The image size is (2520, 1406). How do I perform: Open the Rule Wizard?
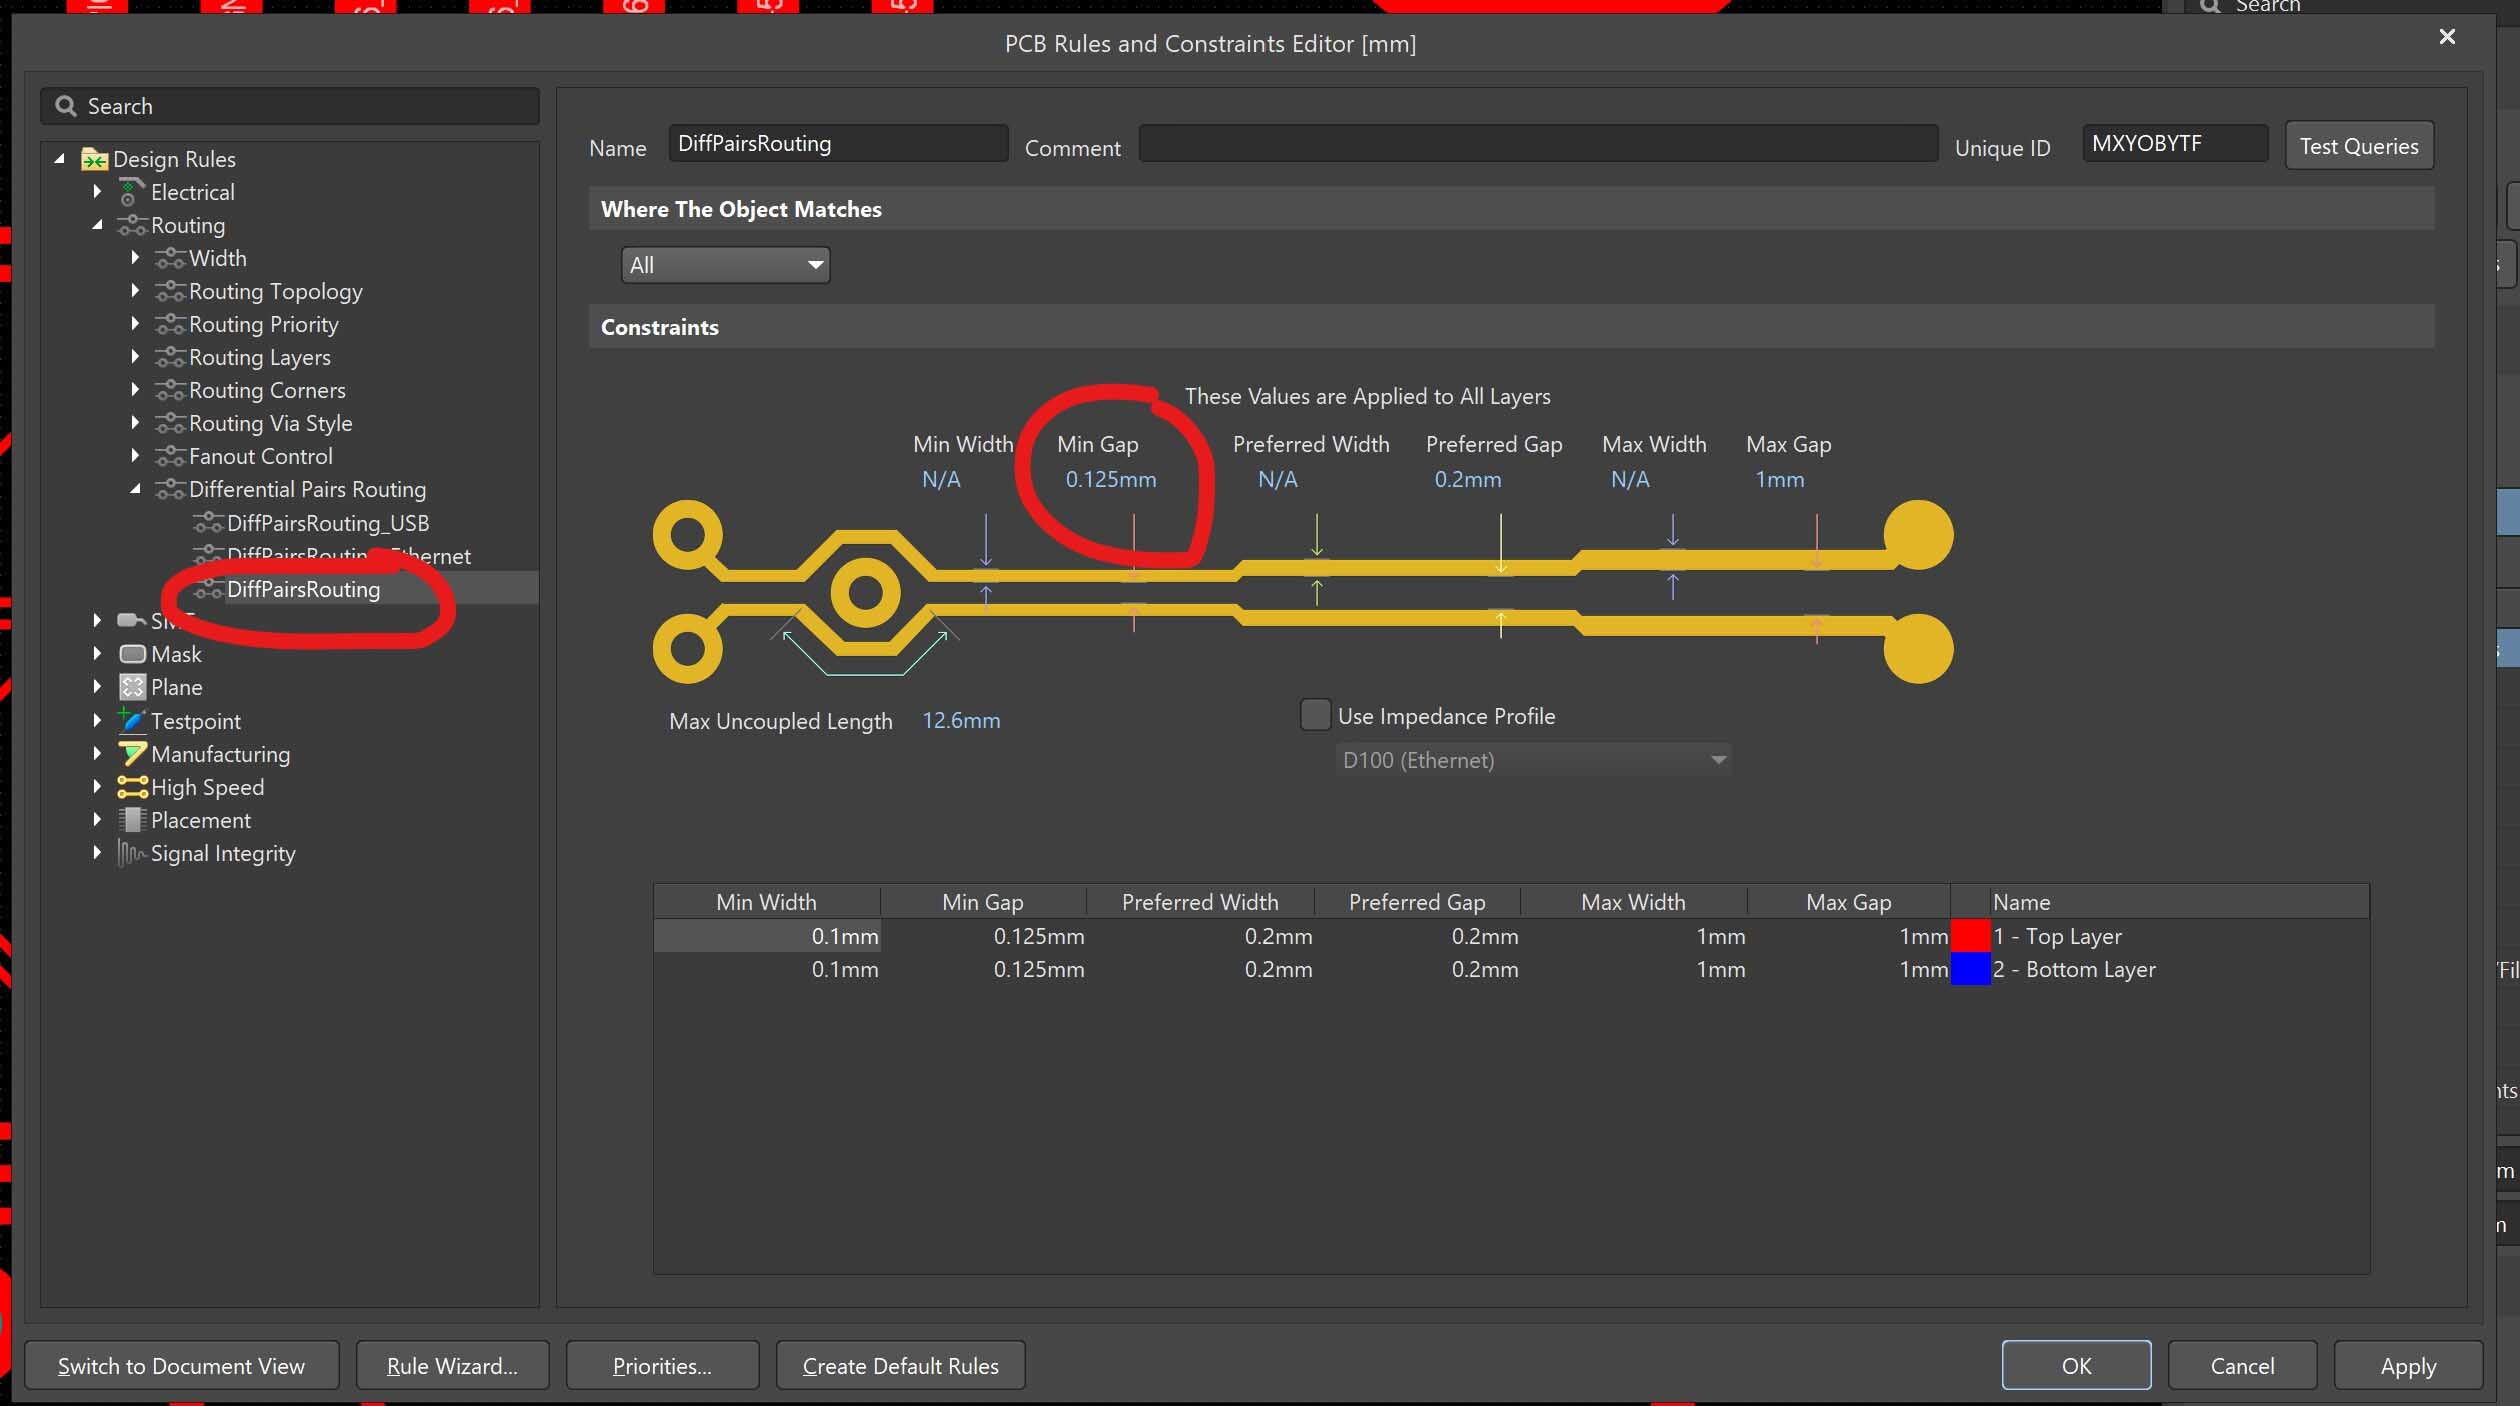point(452,1366)
